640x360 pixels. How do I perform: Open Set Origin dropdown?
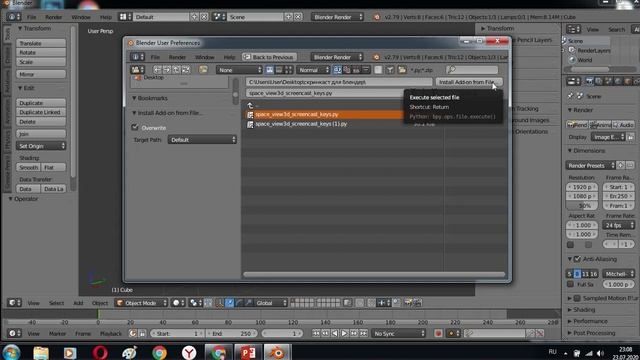pyautogui.click(x=41, y=146)
